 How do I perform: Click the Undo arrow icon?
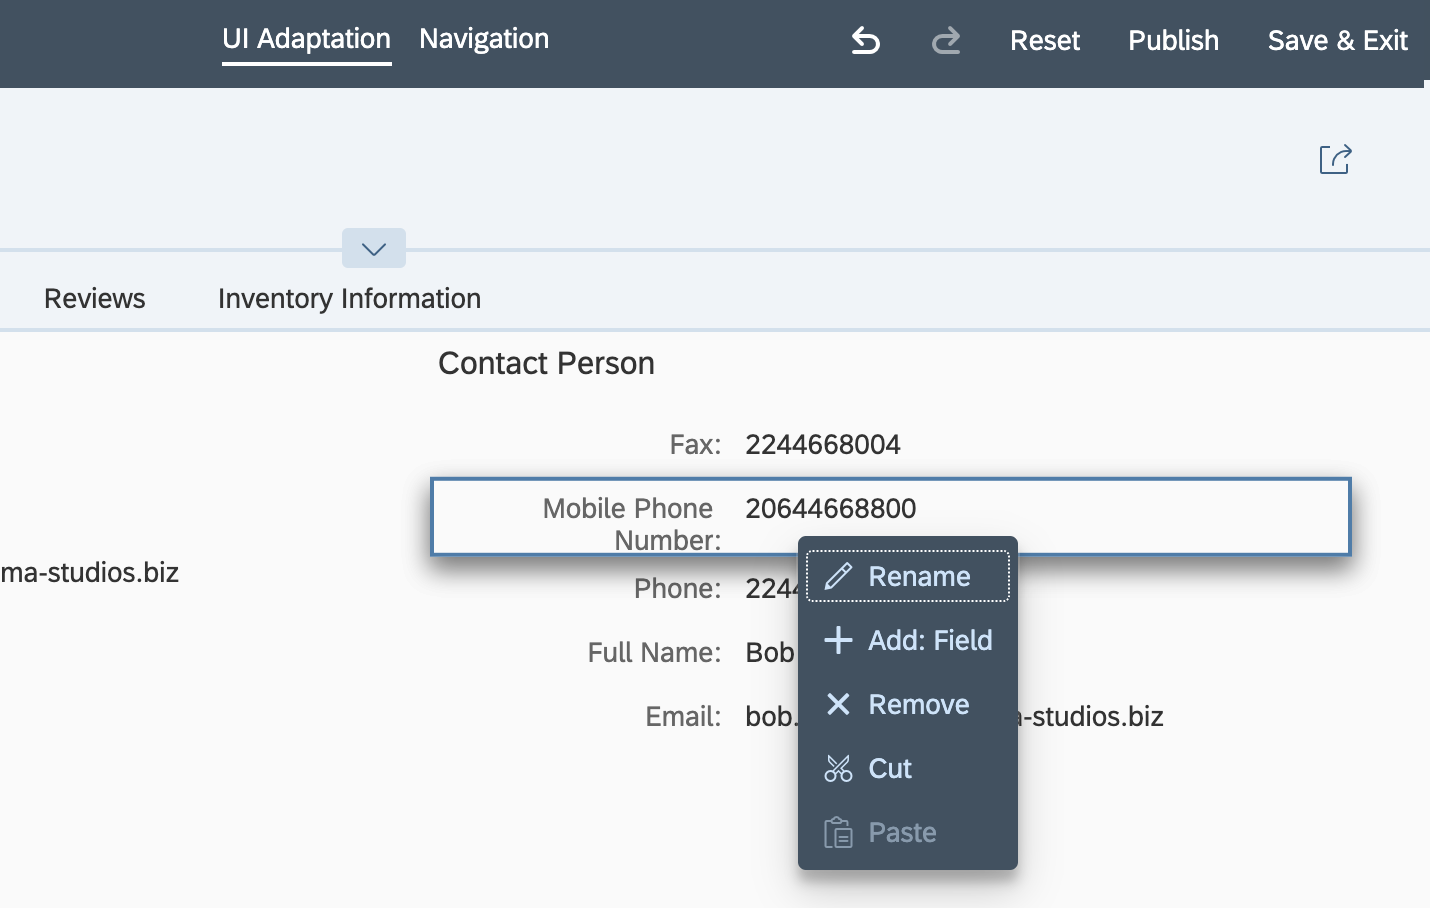tap(864, 42)
